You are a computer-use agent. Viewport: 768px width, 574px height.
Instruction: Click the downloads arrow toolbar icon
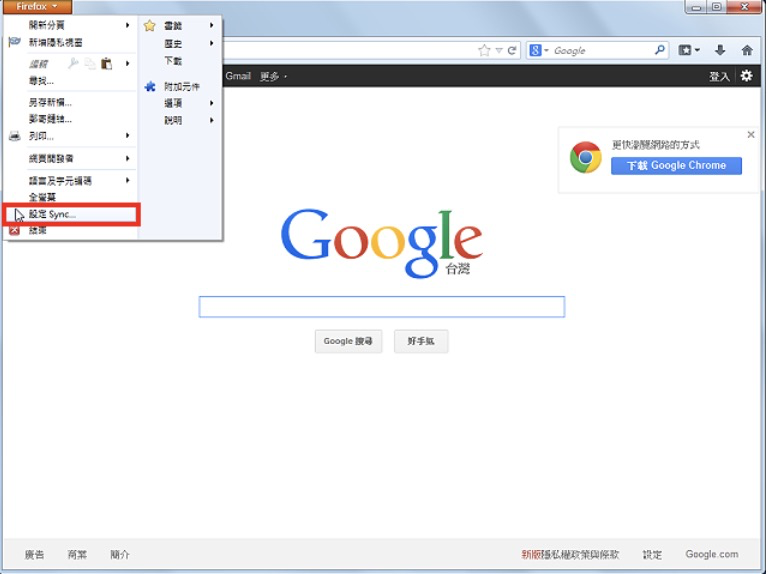click(720, 50)
